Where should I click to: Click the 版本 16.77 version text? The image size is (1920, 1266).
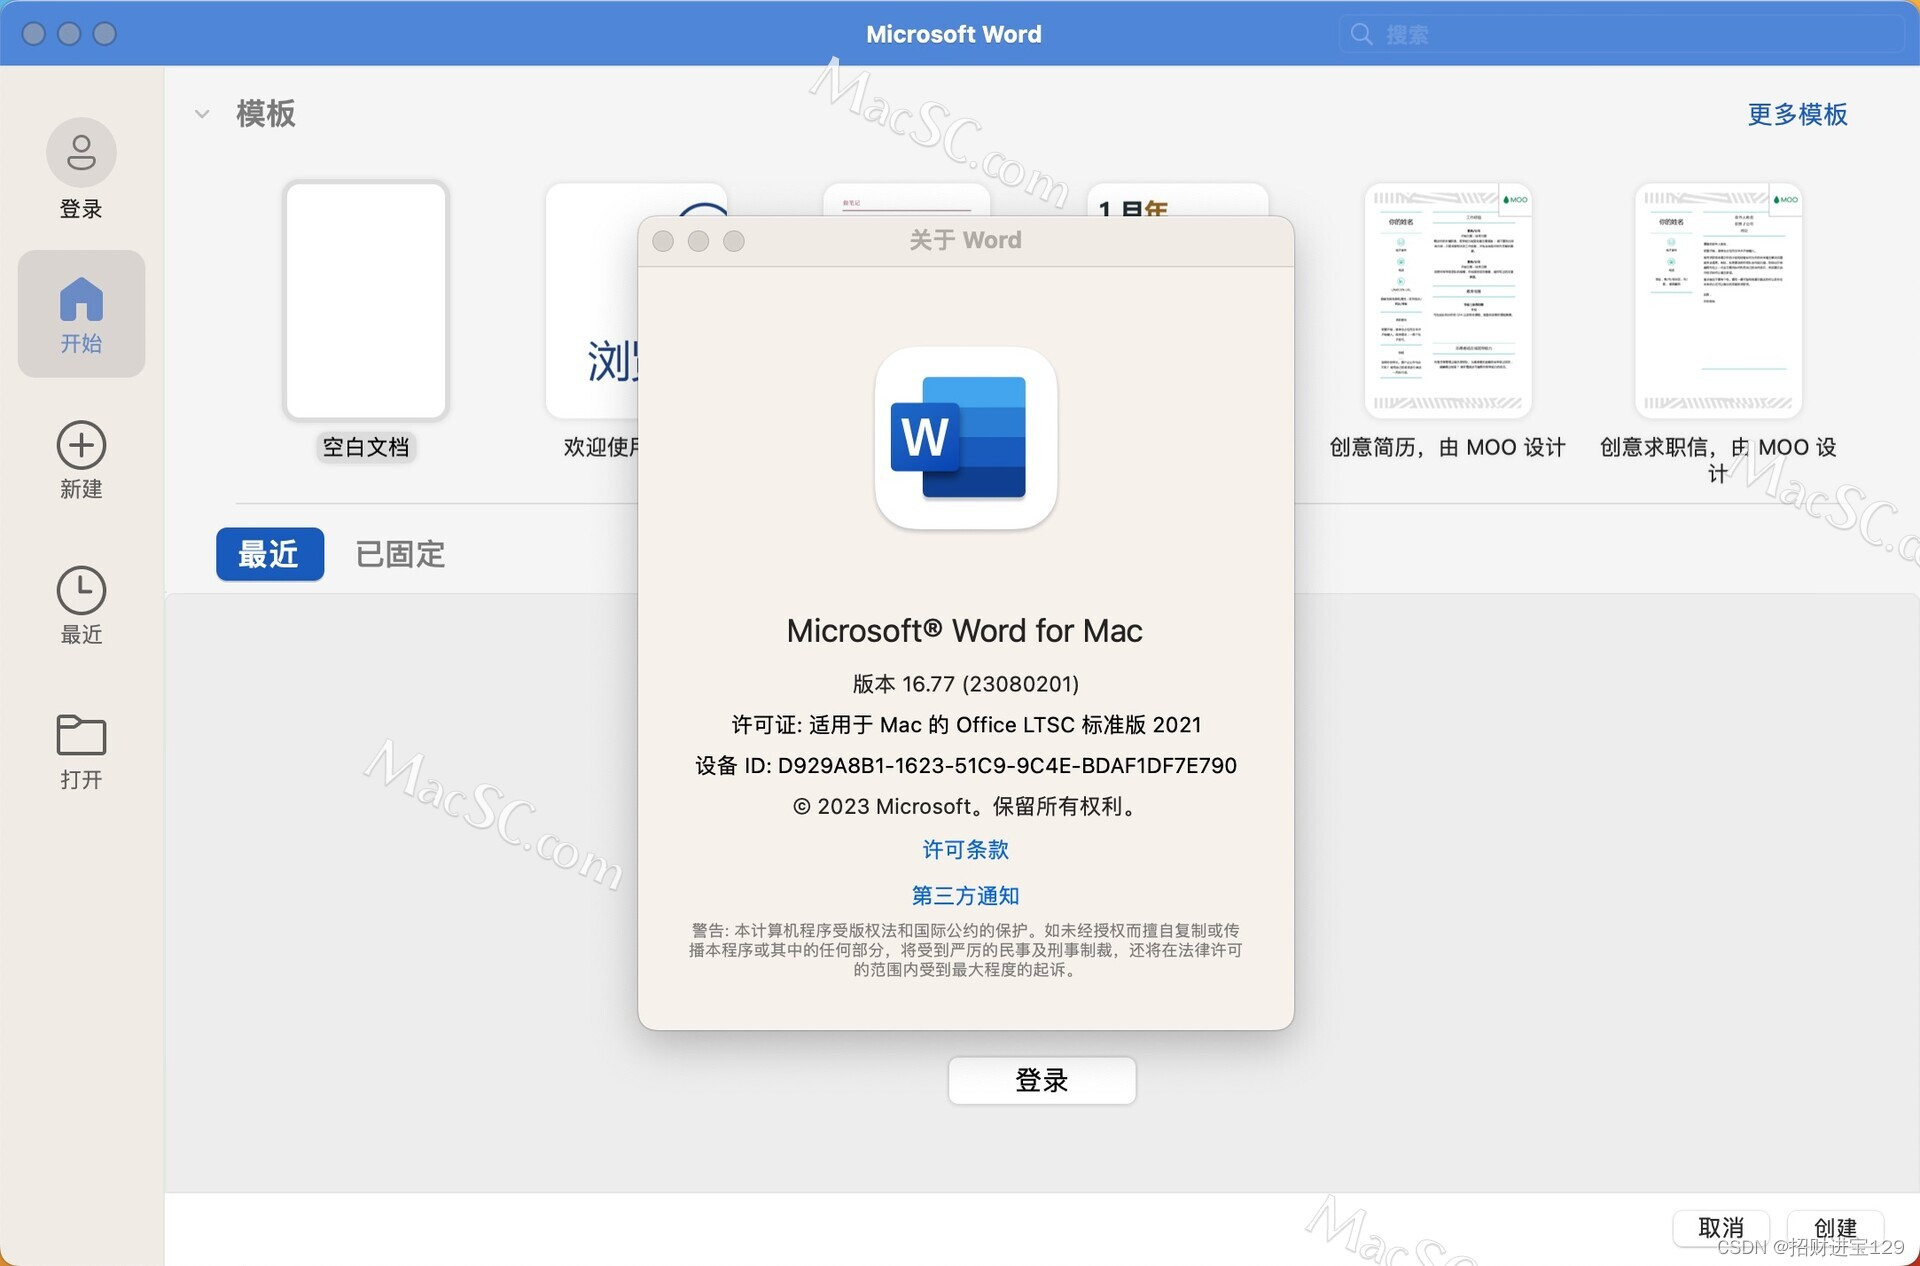pyautogui.click(x=966, y=684)
